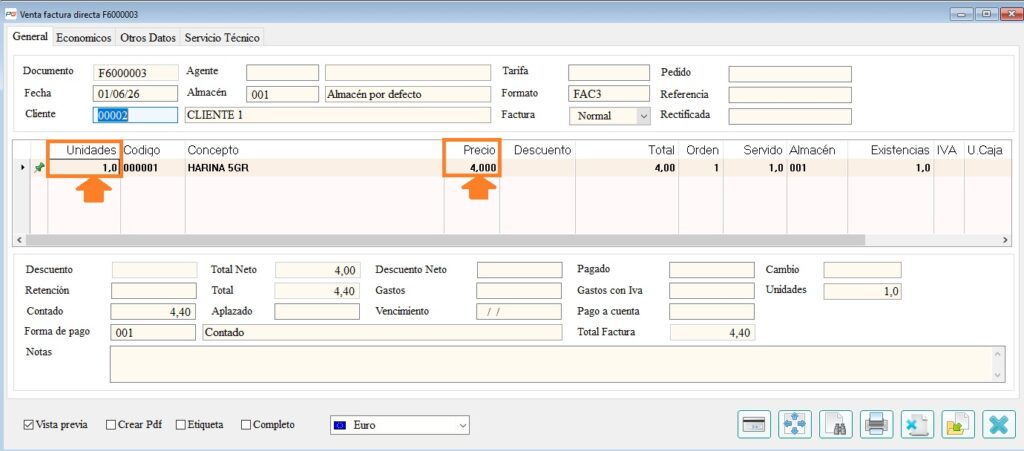Image resolution: width=1024 pixels, height=451 pixels.
Task: Click the Aplazado input field
Action: 317,311
